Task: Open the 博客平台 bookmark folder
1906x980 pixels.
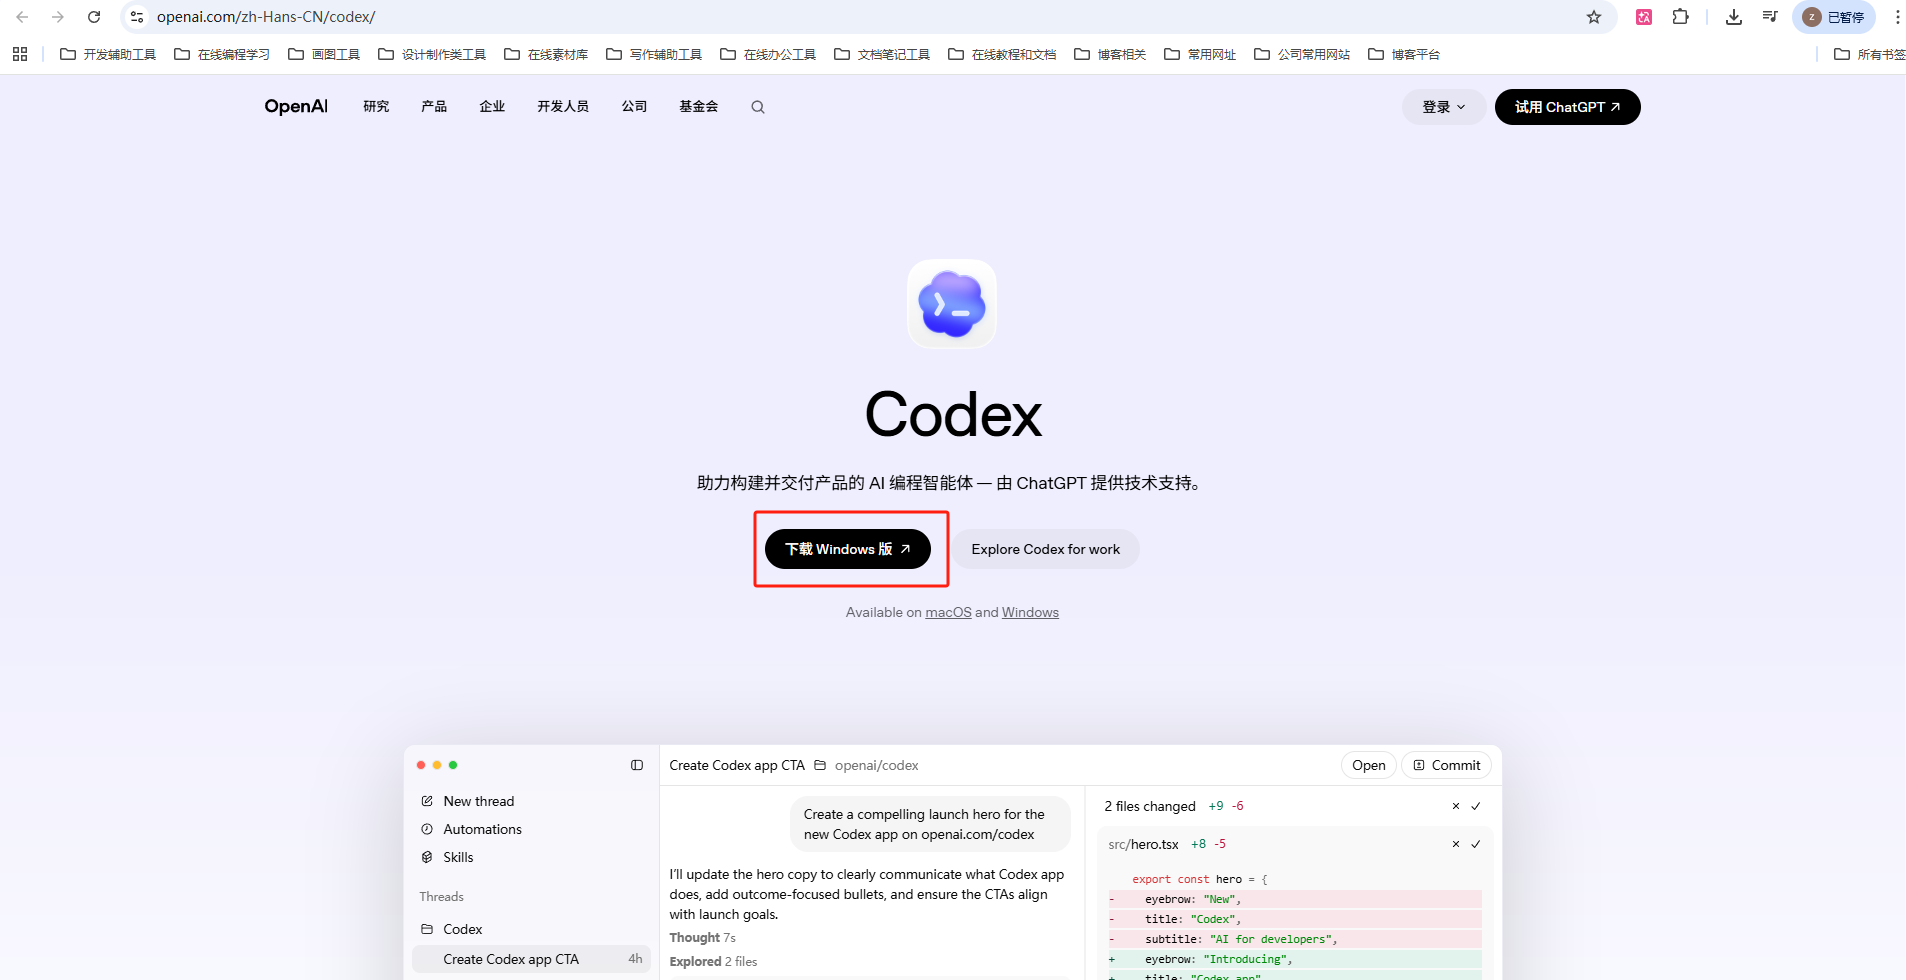Action: (x=1404, y=54)
